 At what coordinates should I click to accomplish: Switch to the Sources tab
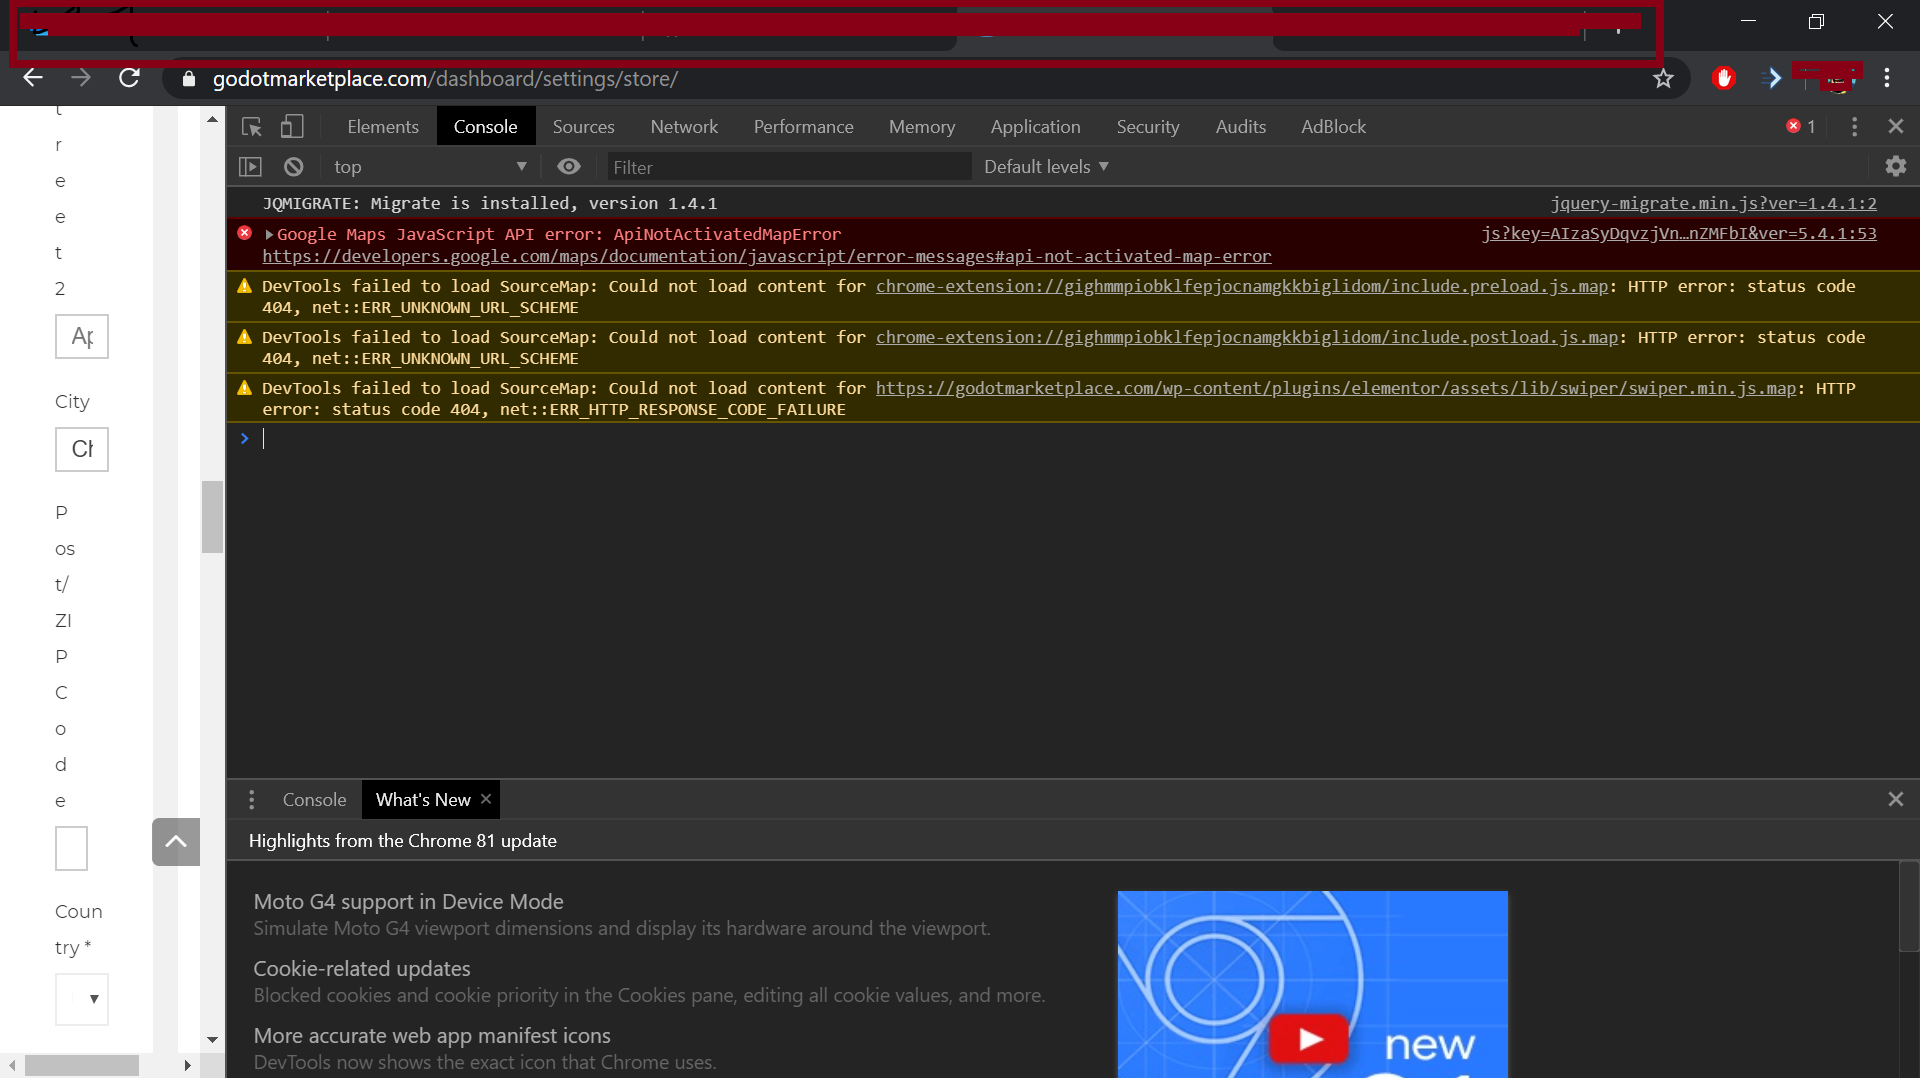[x=583, y=126]
